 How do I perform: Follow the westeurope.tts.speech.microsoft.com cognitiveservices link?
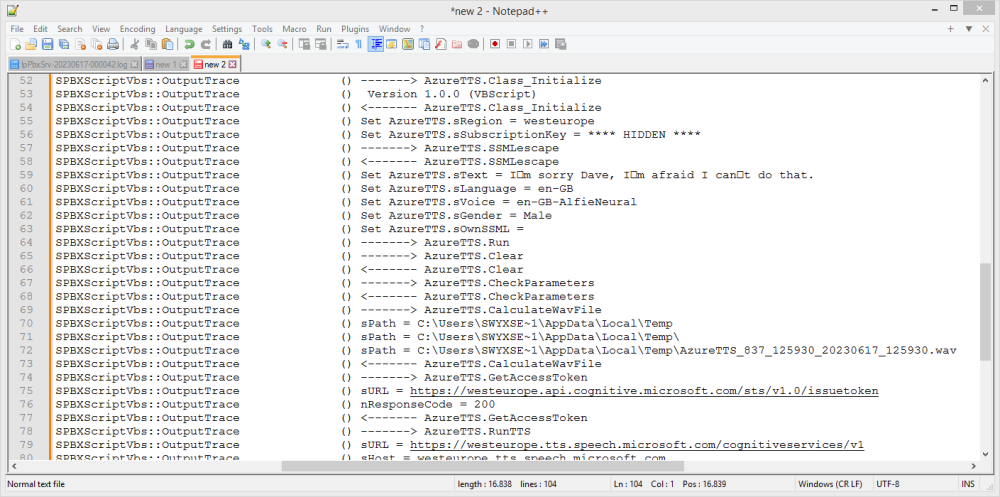point(636,444)
